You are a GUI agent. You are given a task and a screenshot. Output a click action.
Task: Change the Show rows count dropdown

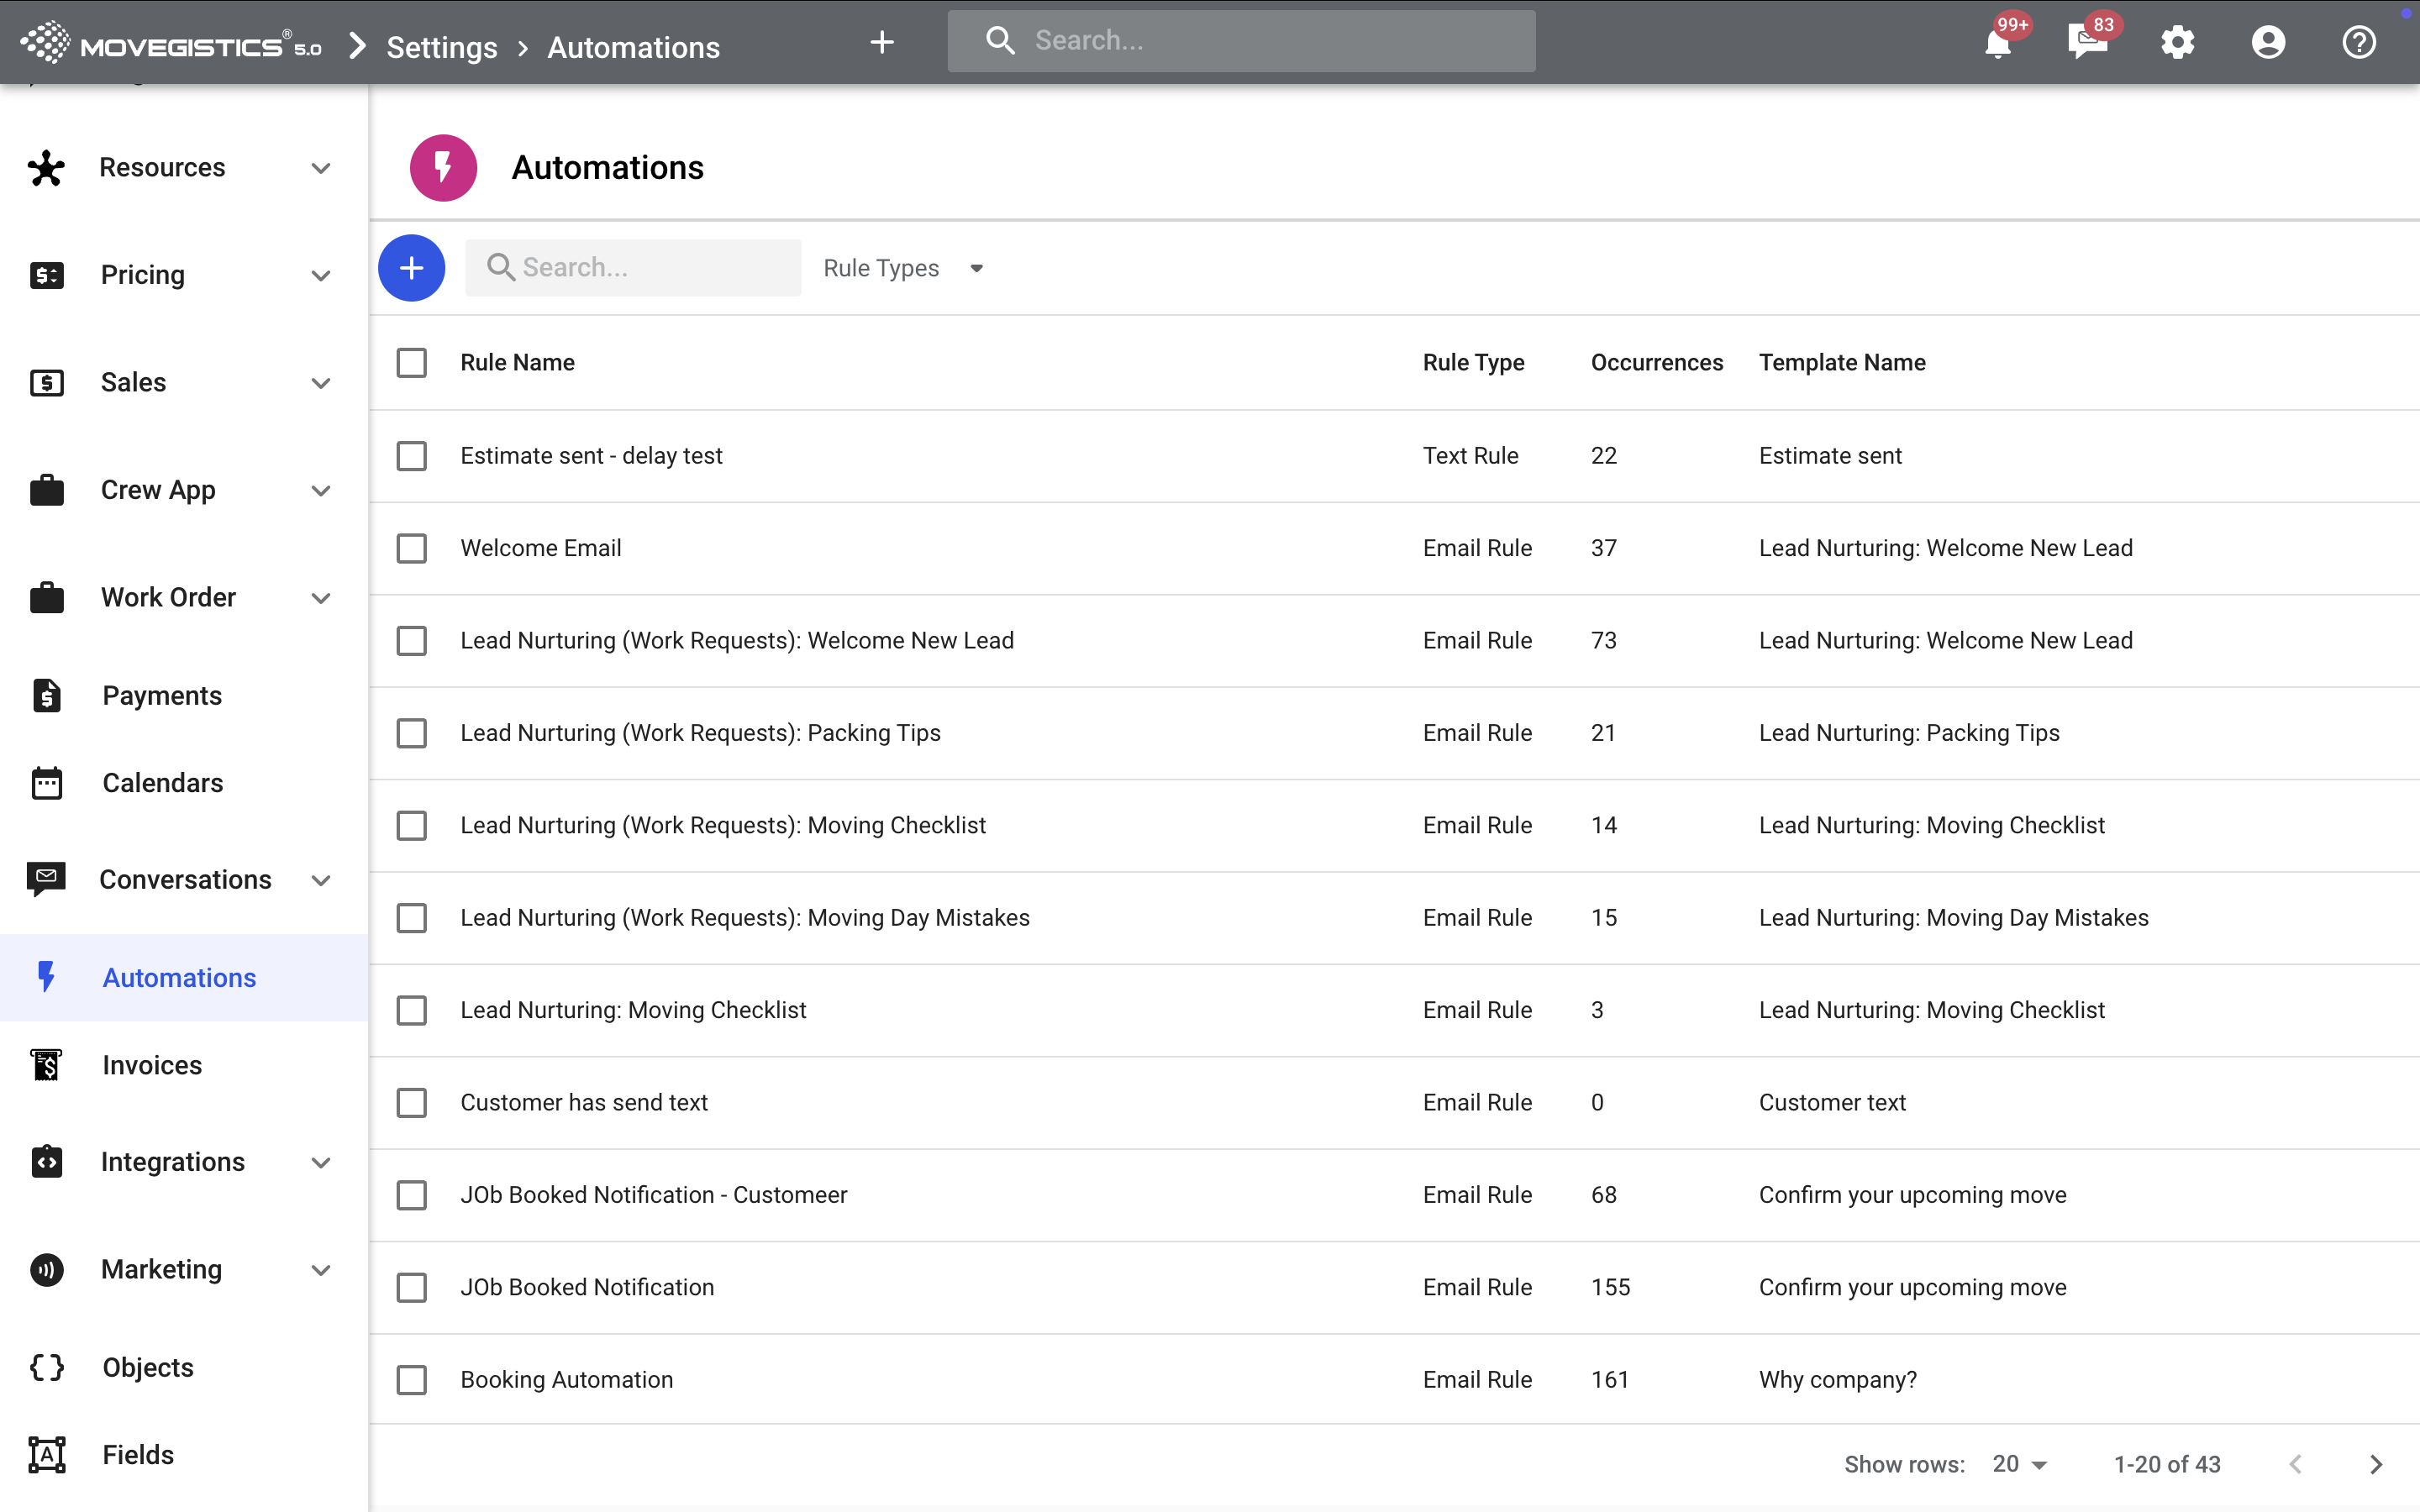(2019, 1464)
